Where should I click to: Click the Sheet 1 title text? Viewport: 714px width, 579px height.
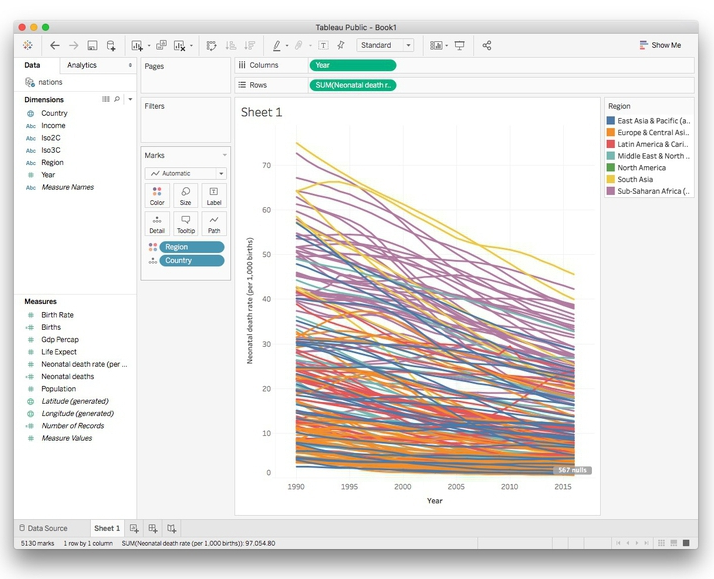click(261, 112)
